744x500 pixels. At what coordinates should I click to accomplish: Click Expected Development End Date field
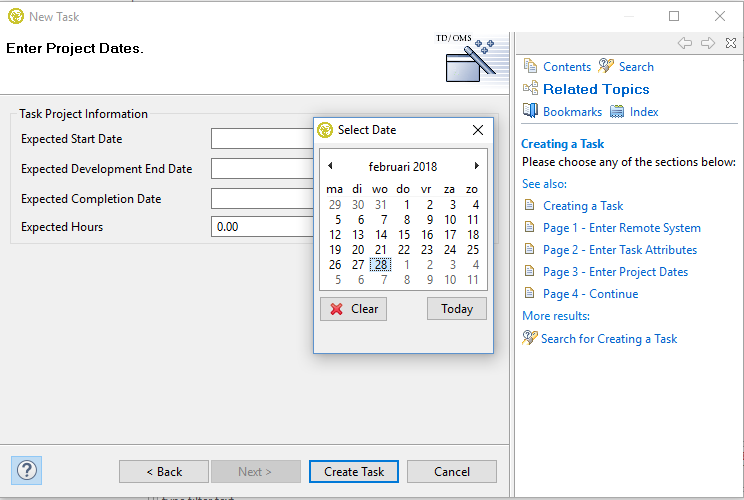(x=262, y=169)
